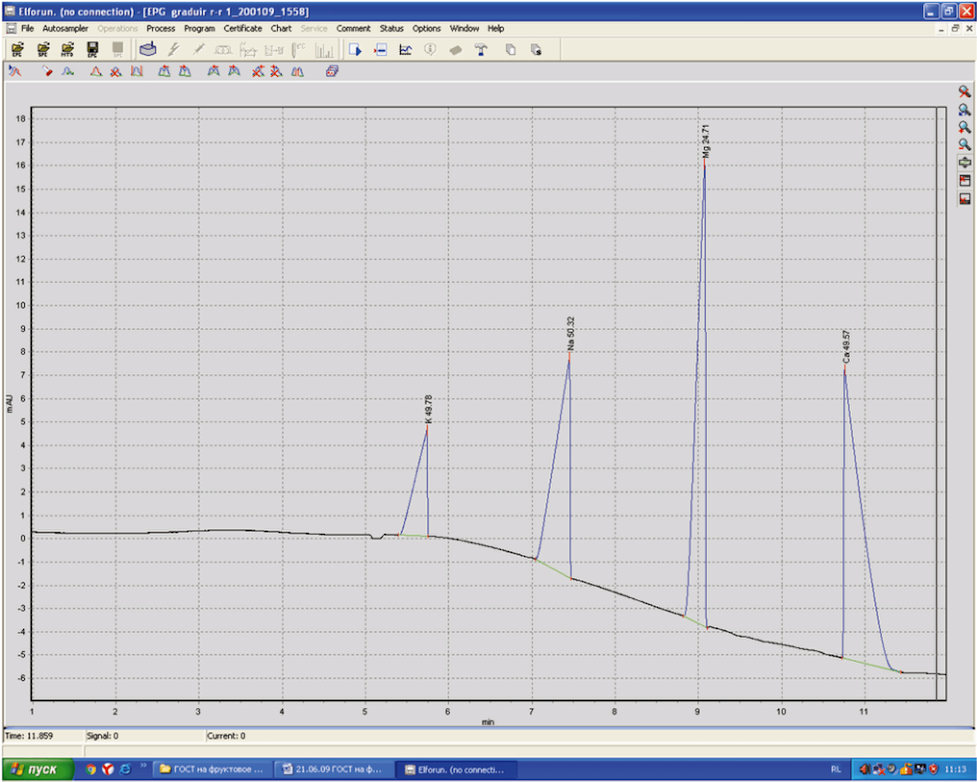Click the black floppy disk save icon
977x782 pixels.
tap(93, 49)
